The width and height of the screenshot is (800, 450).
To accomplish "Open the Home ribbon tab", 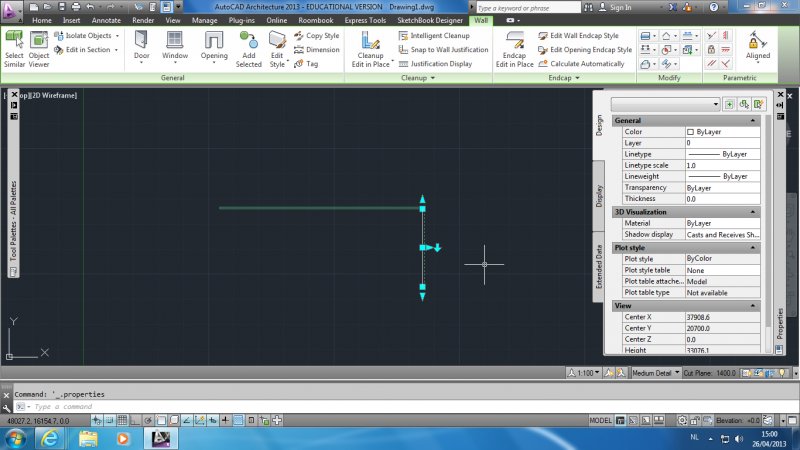I will (x=42, y=20).
